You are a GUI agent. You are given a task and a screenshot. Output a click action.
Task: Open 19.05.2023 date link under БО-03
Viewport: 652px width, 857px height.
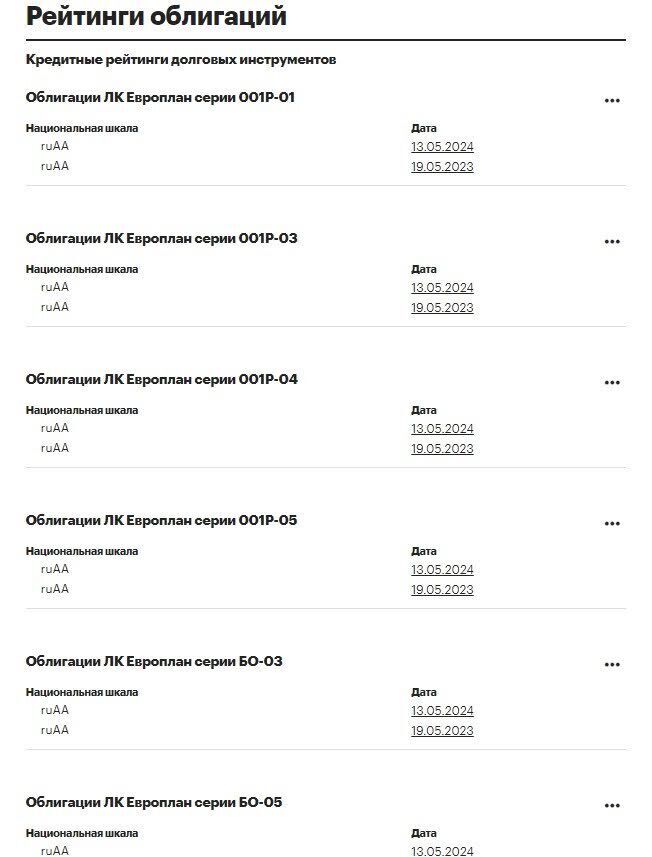tap(442, 731)
